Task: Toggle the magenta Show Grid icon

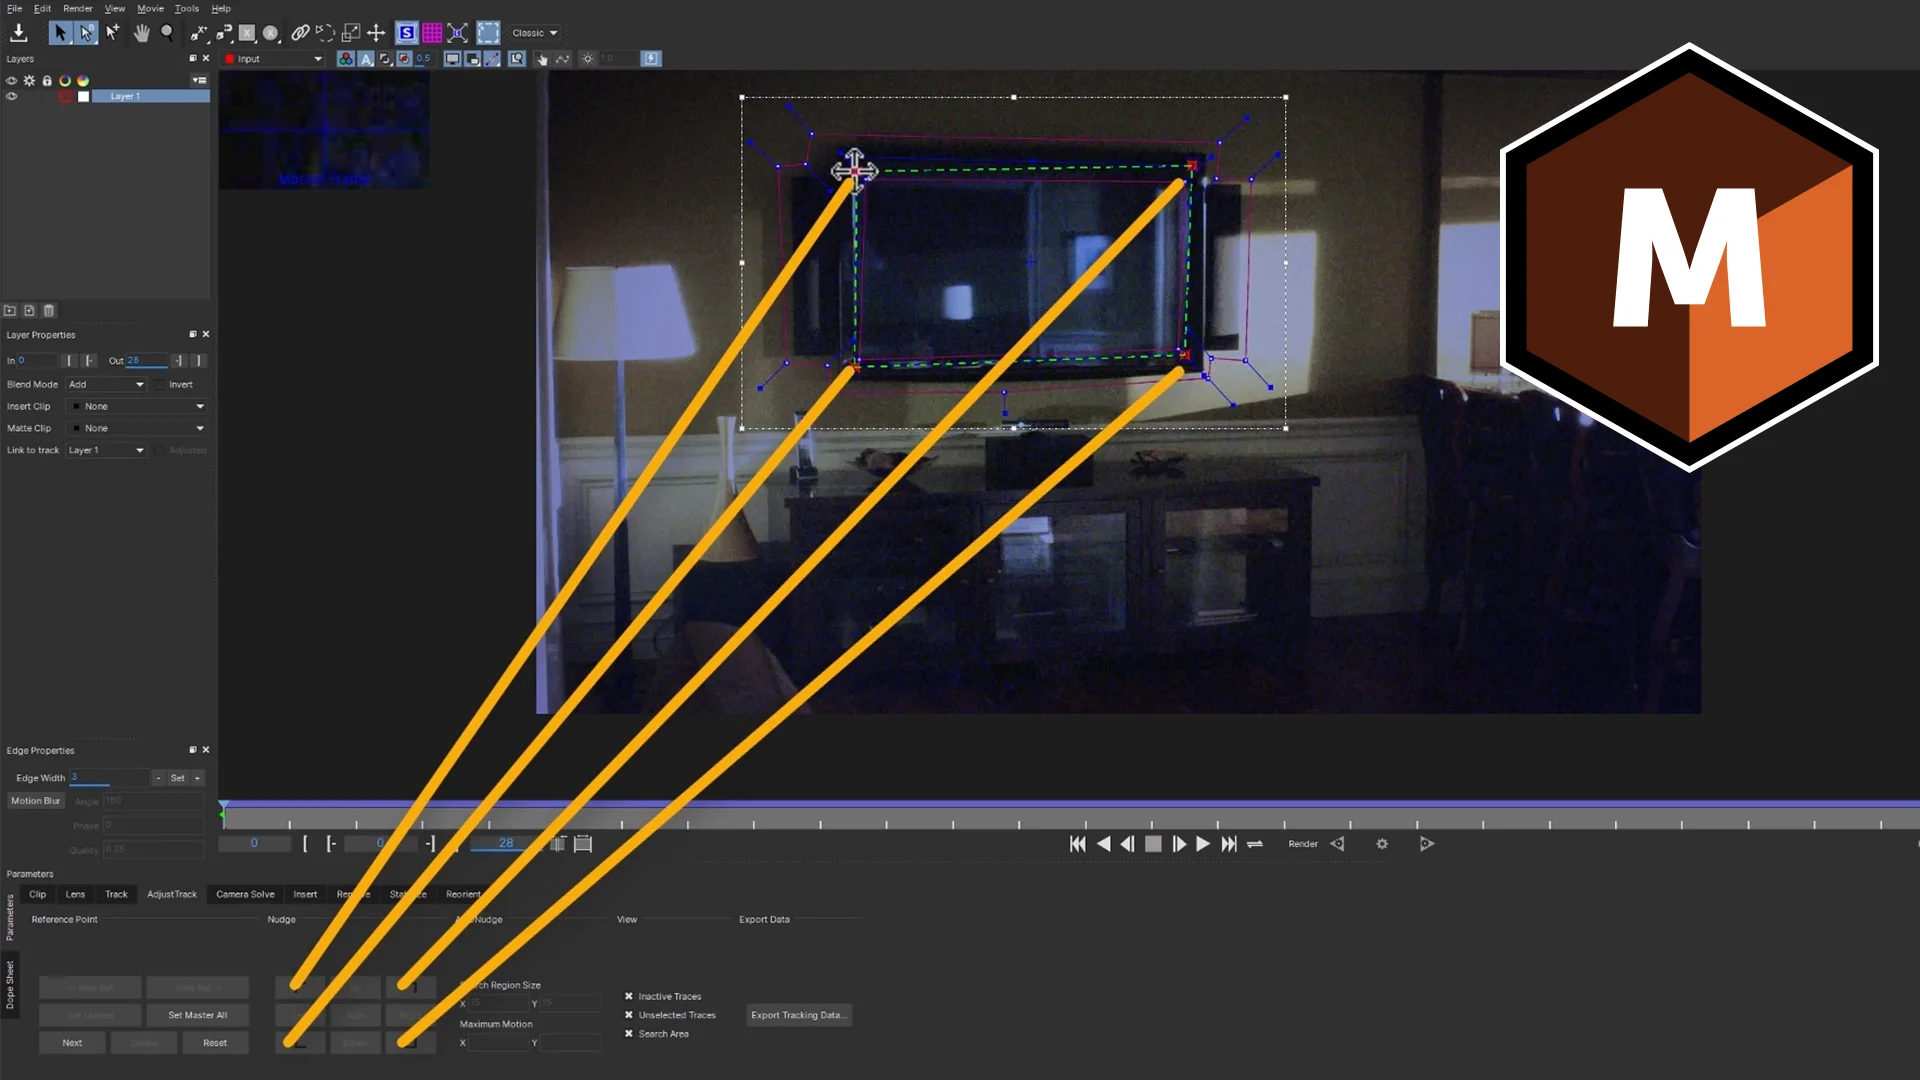Action: coord(432,33)
